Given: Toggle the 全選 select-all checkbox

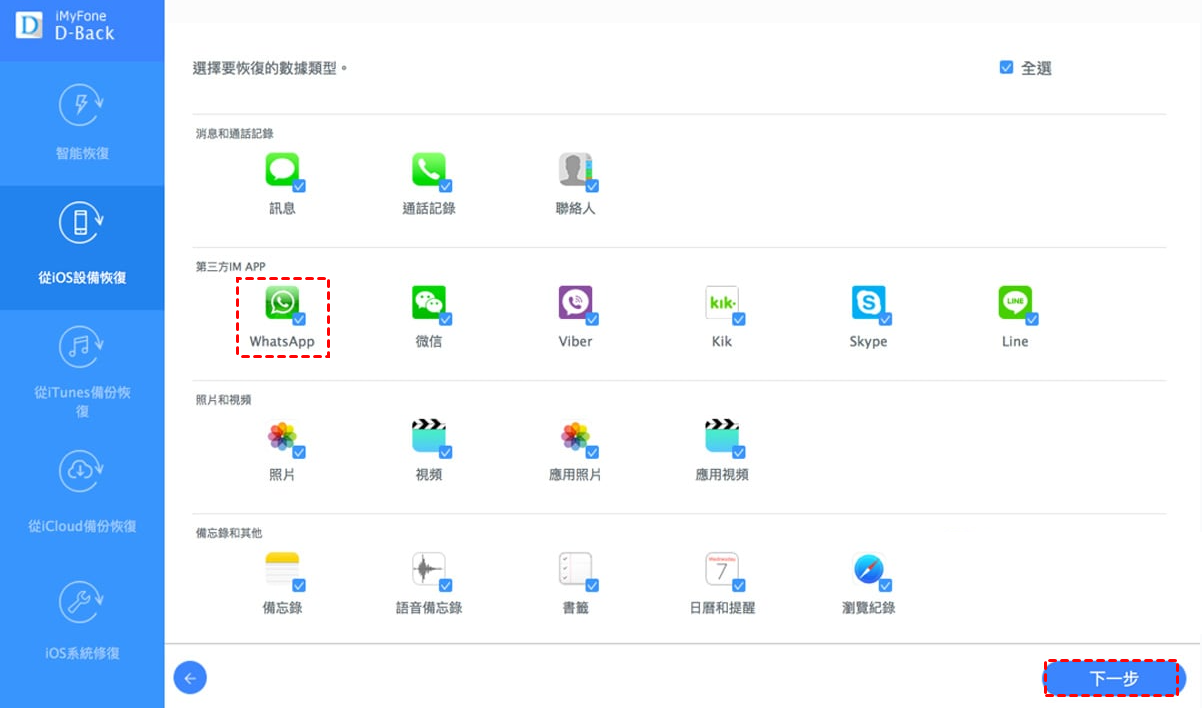Looking at the screenshot, I should tap(1006, 68).
